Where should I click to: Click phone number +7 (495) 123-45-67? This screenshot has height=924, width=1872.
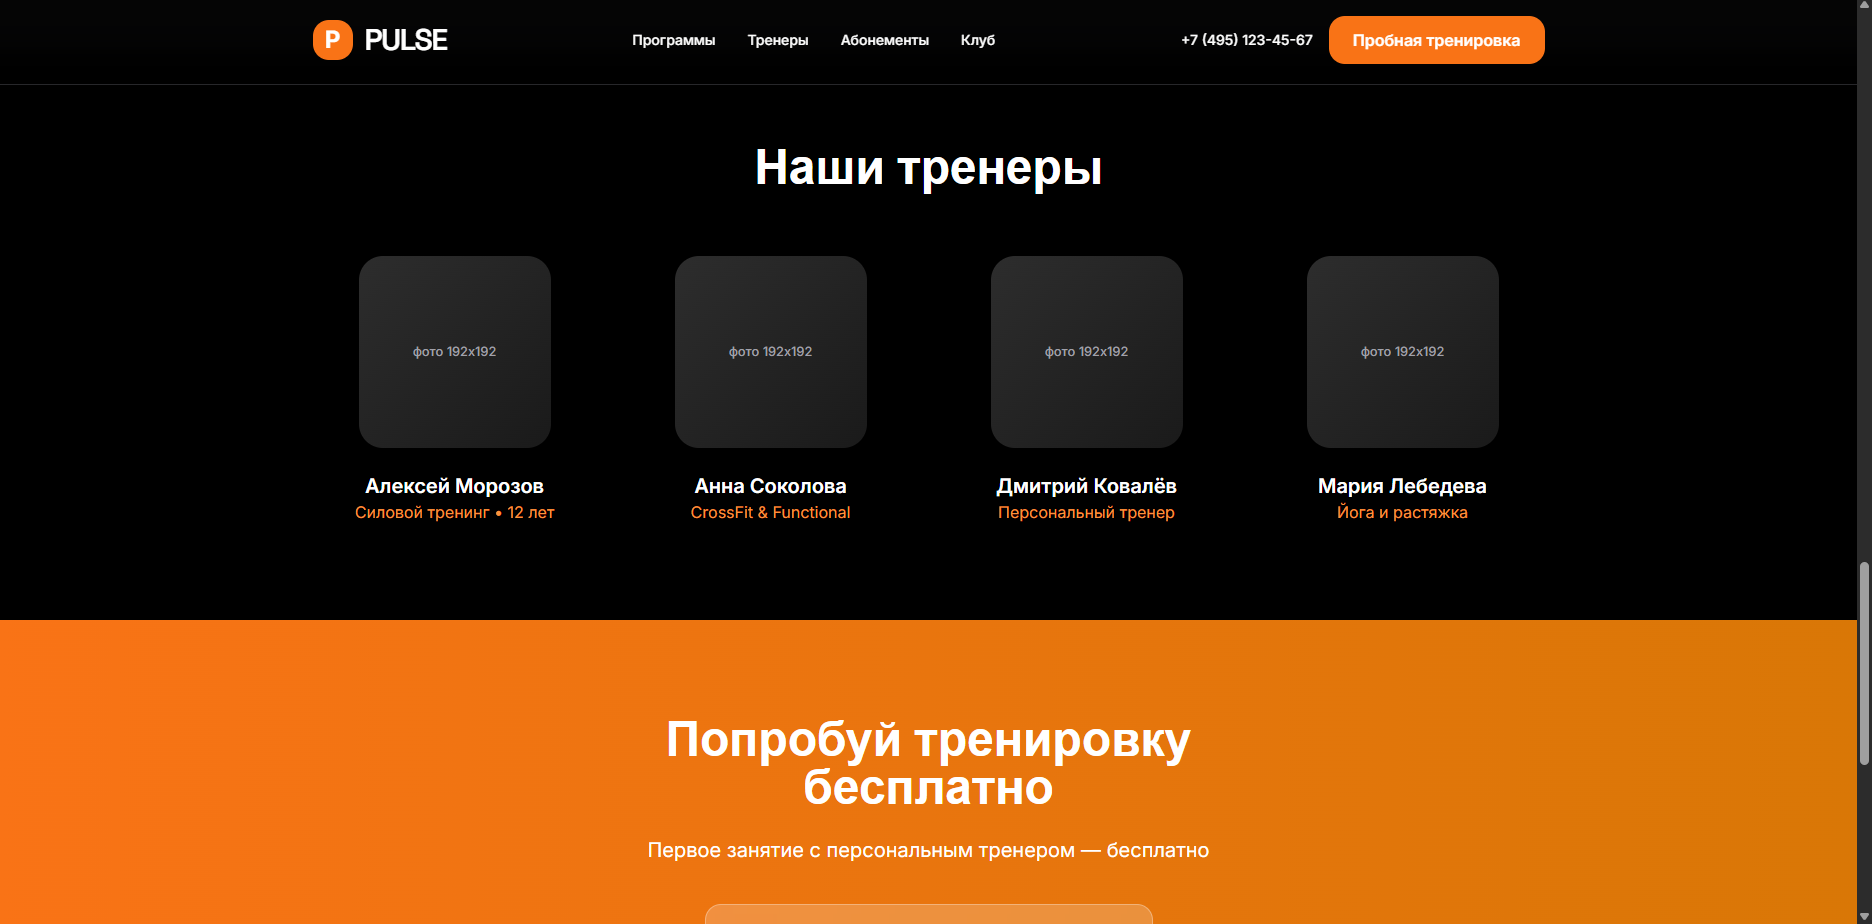click(x=1247, y=40)
